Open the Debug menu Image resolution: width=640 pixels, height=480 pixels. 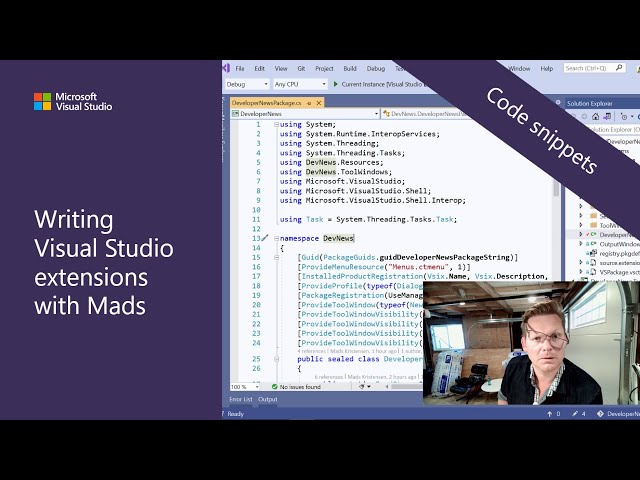(x=376, y=69)
